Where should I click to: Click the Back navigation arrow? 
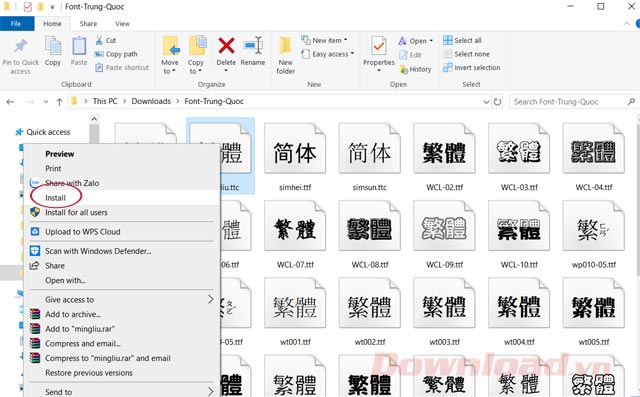11,102
